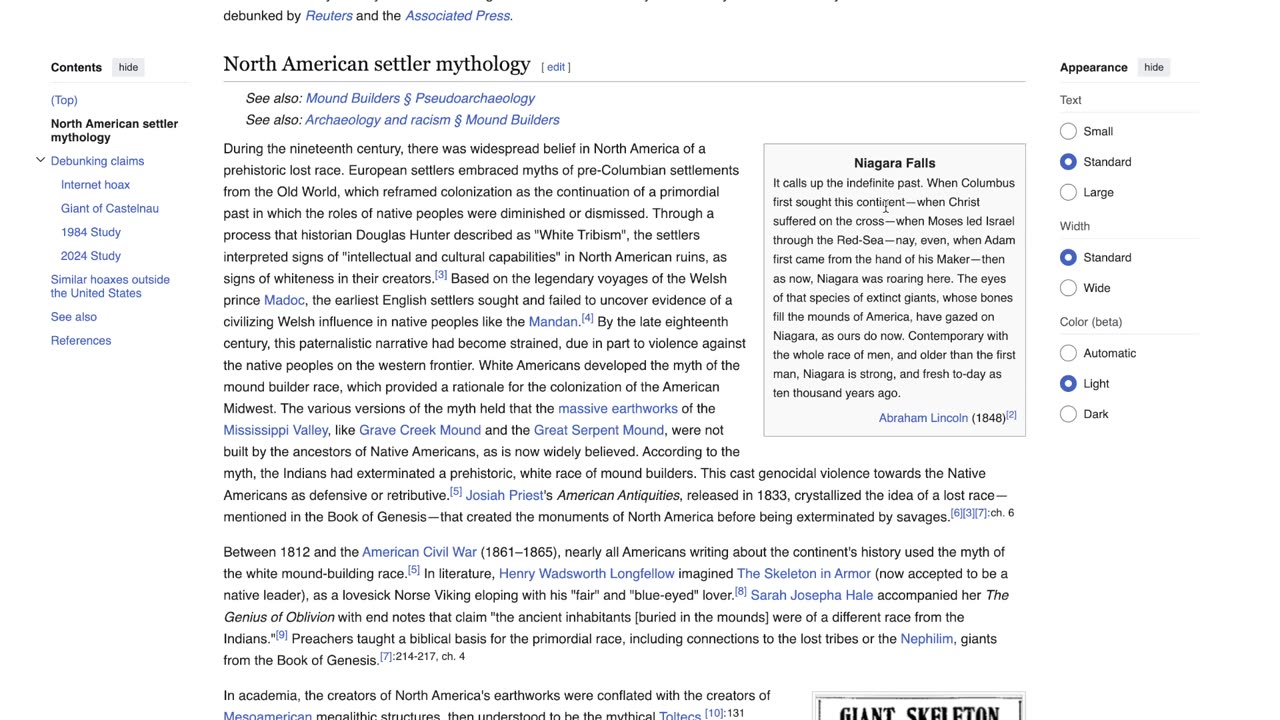Follow the Mandan link

(x=553, y=322)
